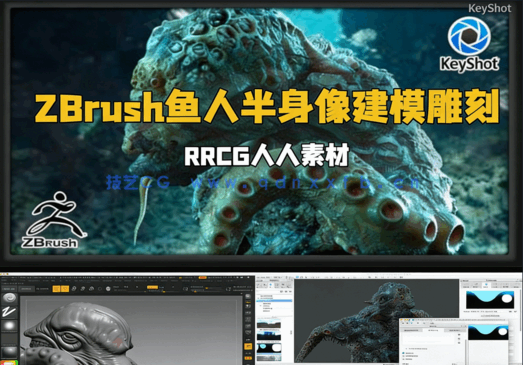Switch to middle tab in HDRI editor window
The width and height of the screenshot is (523, 365).
pos(434,330)
